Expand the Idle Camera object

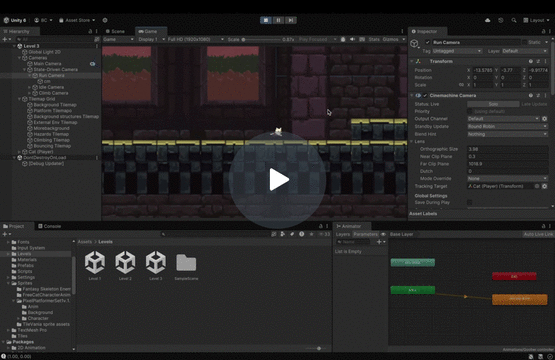click(x=29, y=87)
